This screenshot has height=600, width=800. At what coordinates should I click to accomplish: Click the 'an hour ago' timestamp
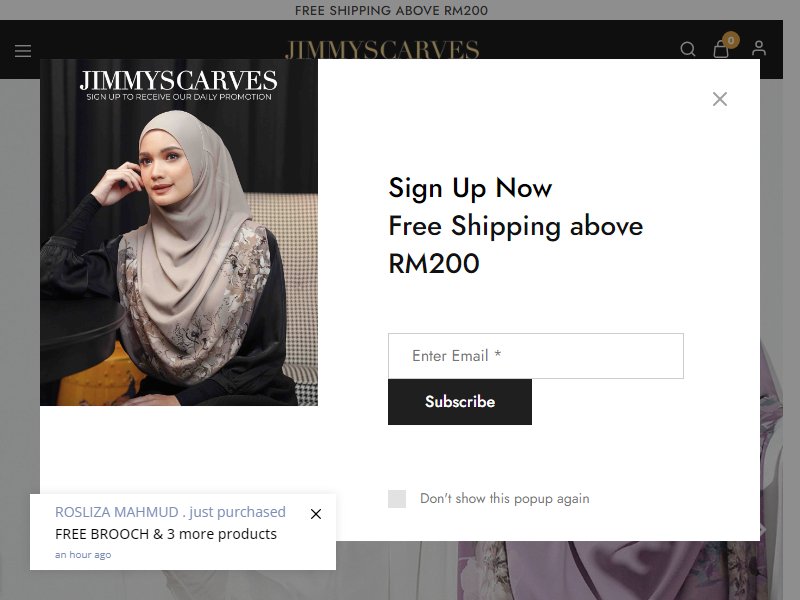click(x=83, y=555)
